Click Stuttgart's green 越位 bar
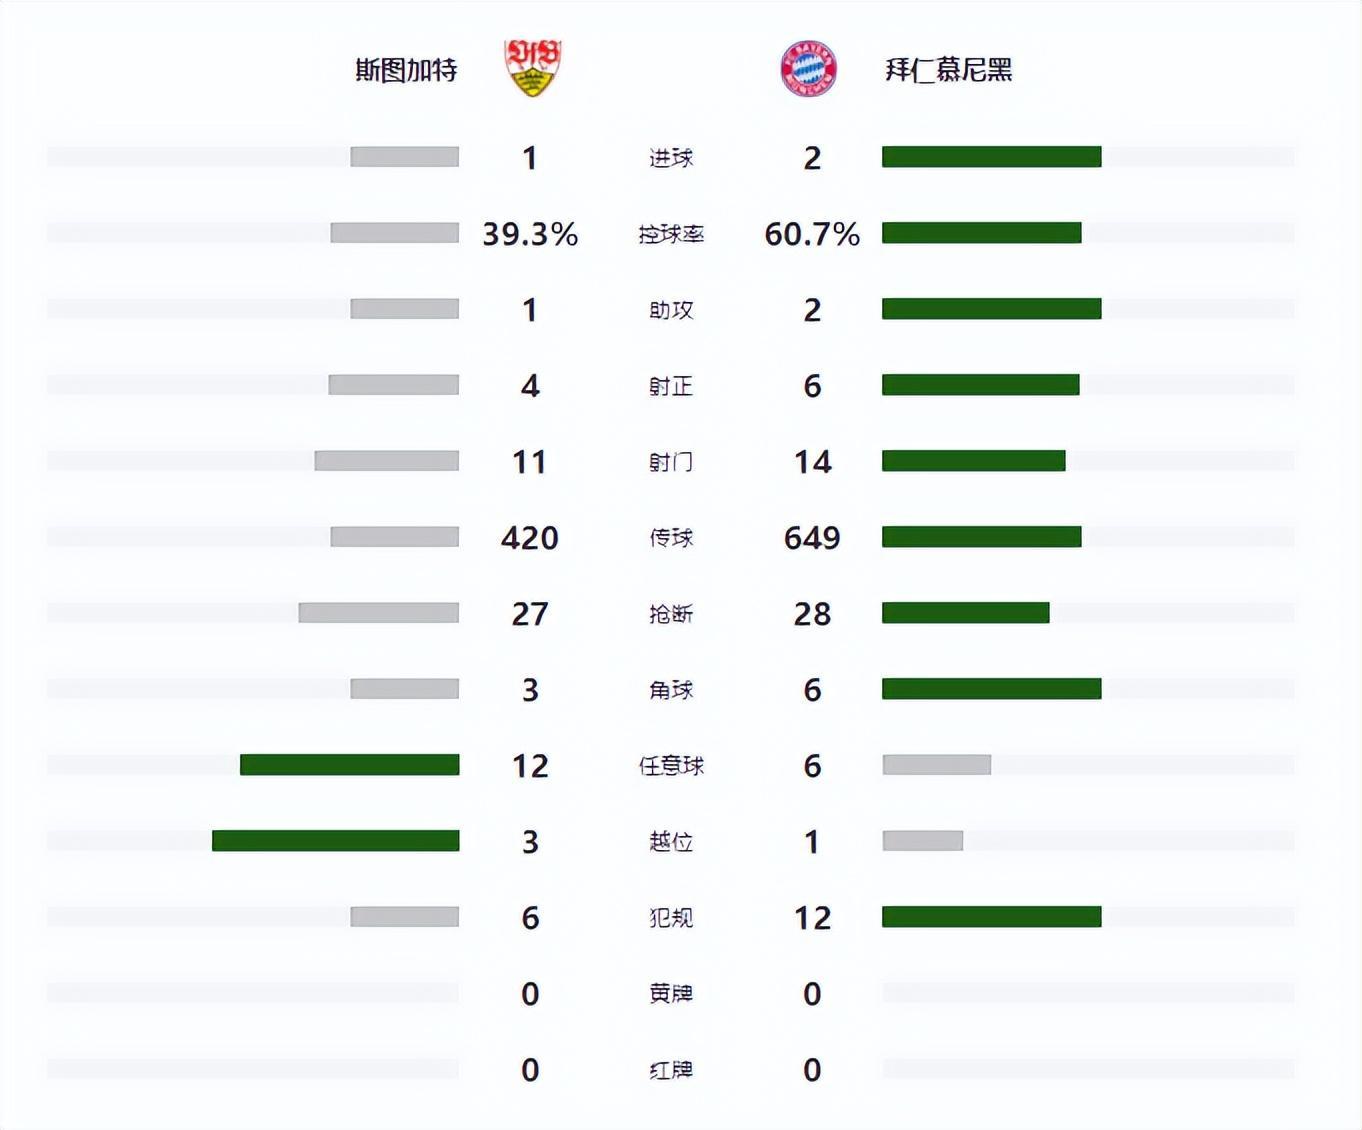Screen dimensions: 1362x1130 pos(336,841)
